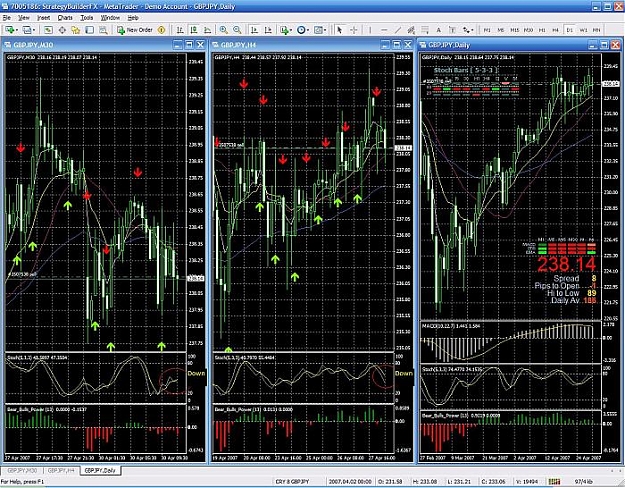625x488 pixels.
Task: Open the View menu
Action: tap(24, 18)
